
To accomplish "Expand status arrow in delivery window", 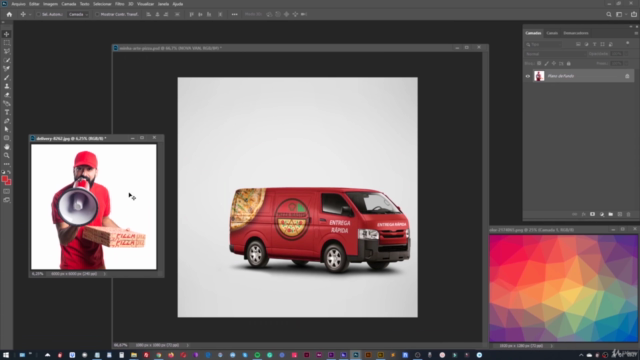I will coord(104,274).
